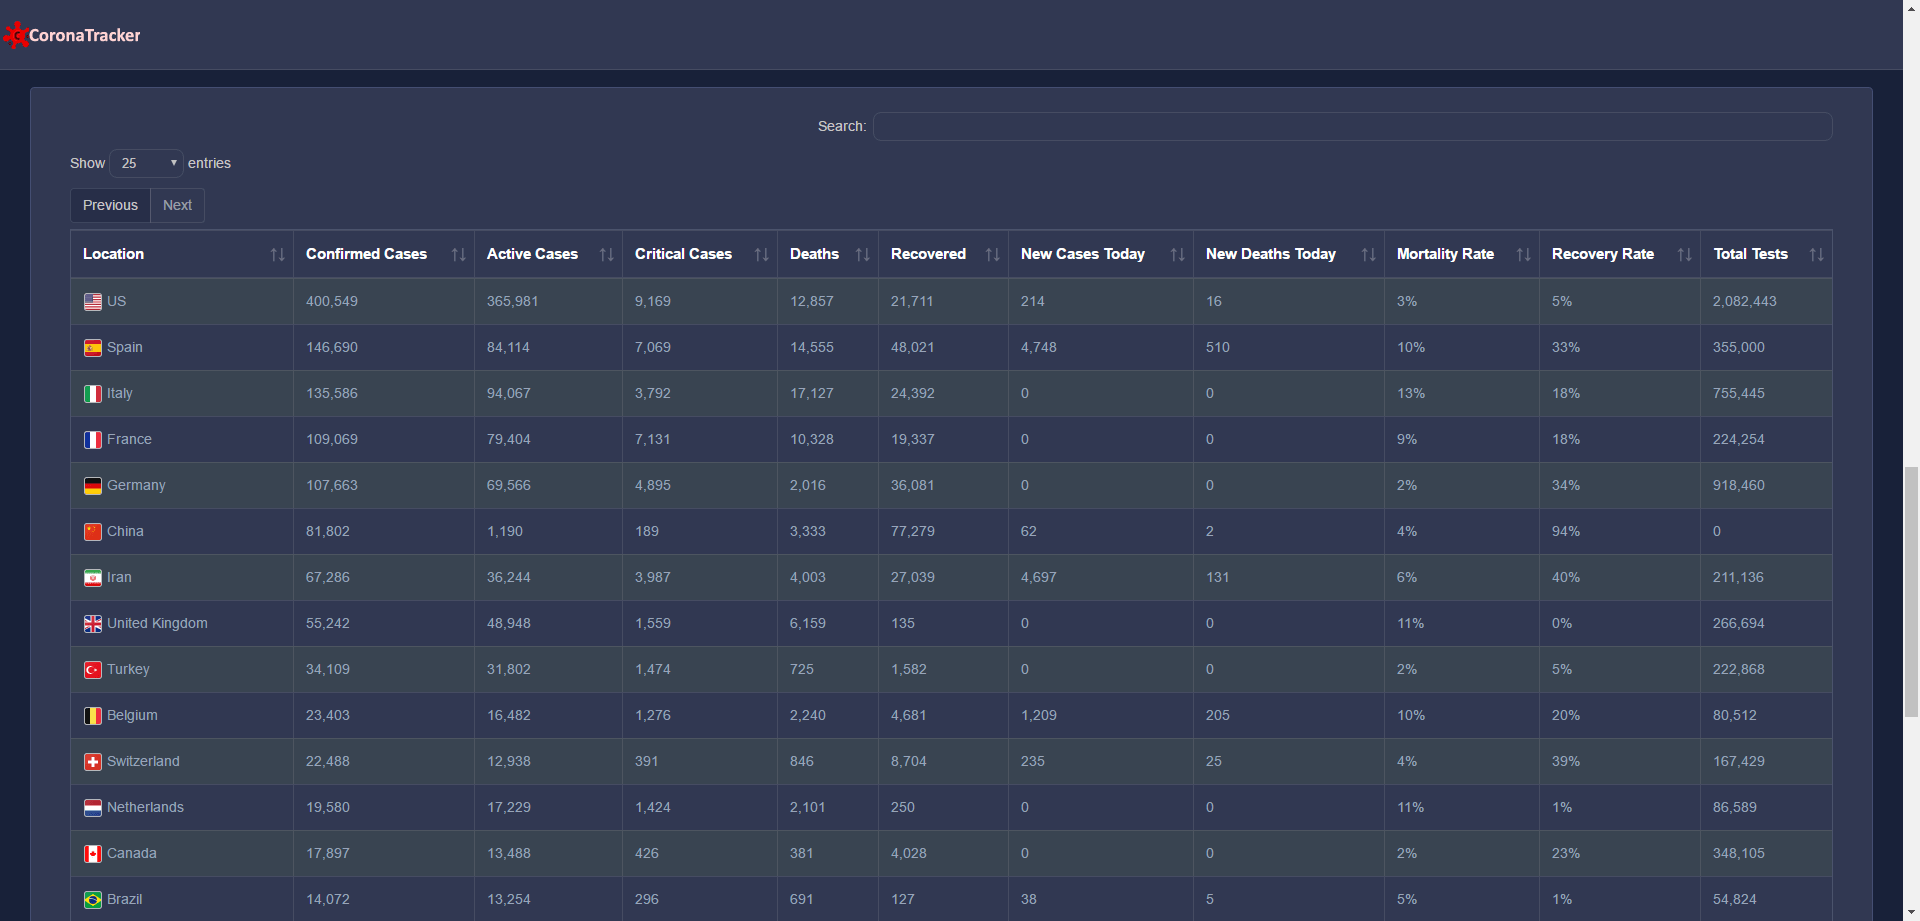Click the Switzerland flag icon
1920x921 pixels.
[93, 762]
